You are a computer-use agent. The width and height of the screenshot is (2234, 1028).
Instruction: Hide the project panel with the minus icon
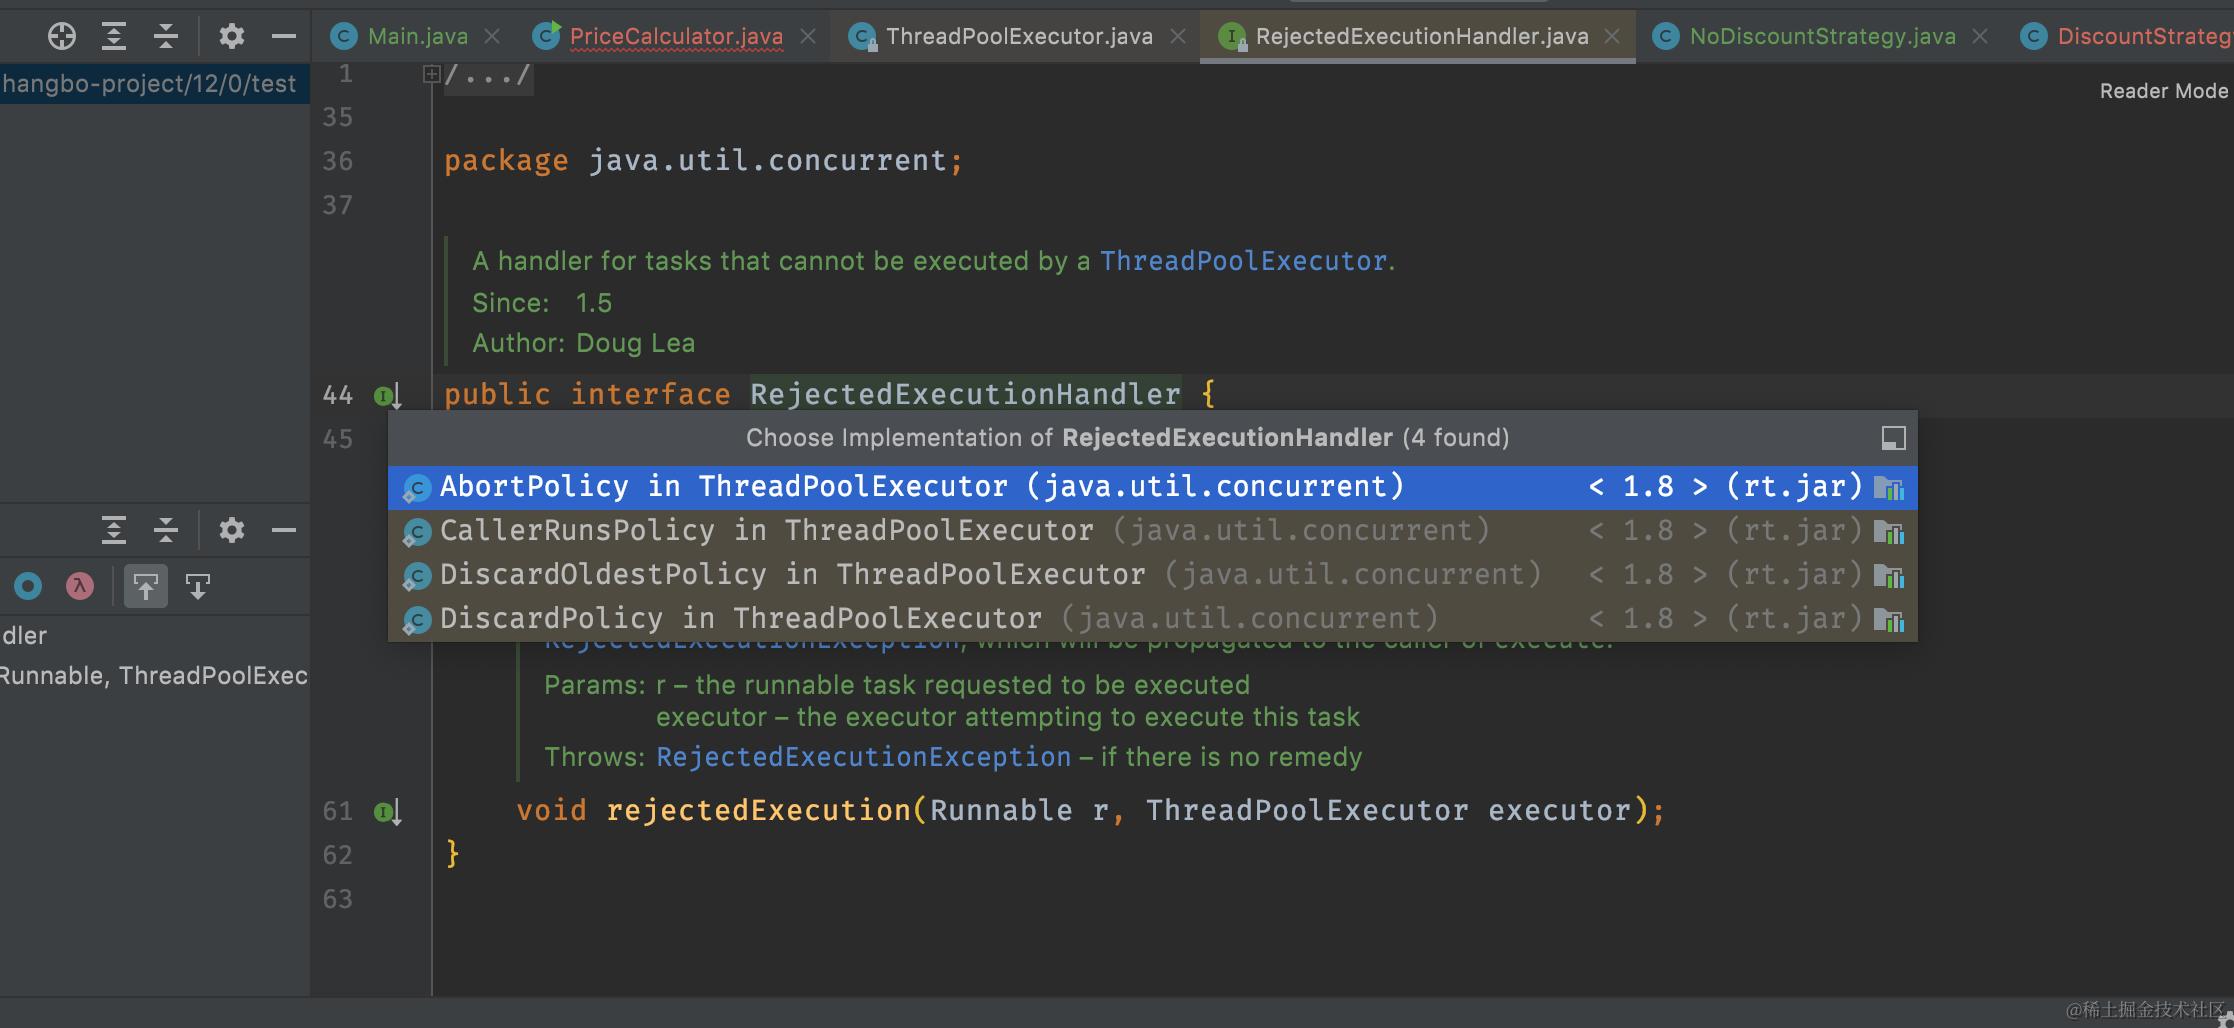(x=284, y=36)
